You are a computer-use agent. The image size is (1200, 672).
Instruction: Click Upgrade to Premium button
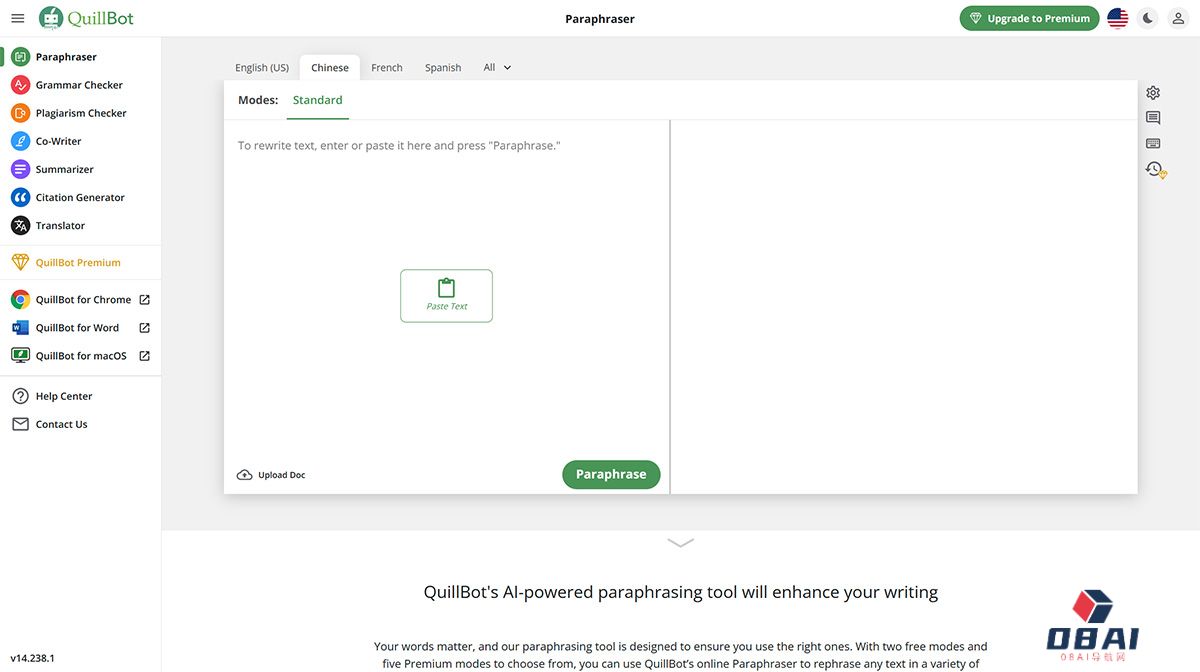click(x=1029, y=18)
